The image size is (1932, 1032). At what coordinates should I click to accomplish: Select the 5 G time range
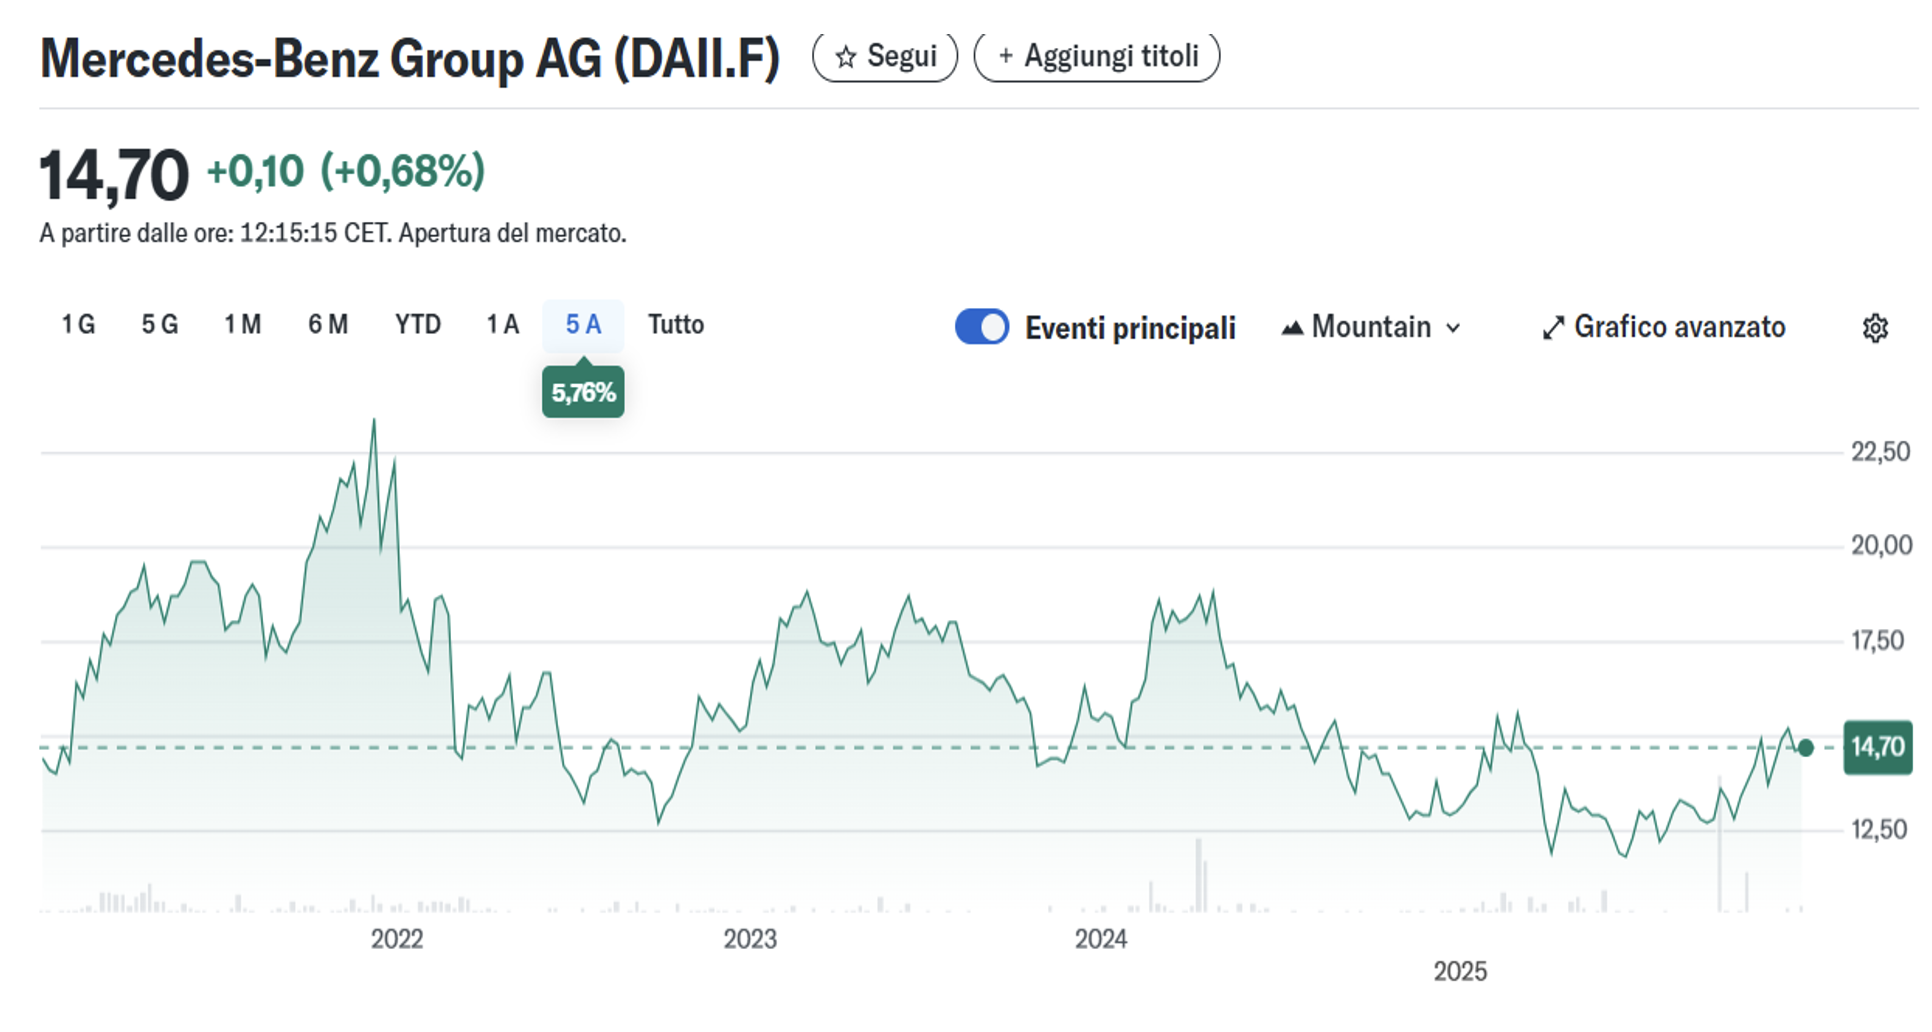(x=160, y=325)
